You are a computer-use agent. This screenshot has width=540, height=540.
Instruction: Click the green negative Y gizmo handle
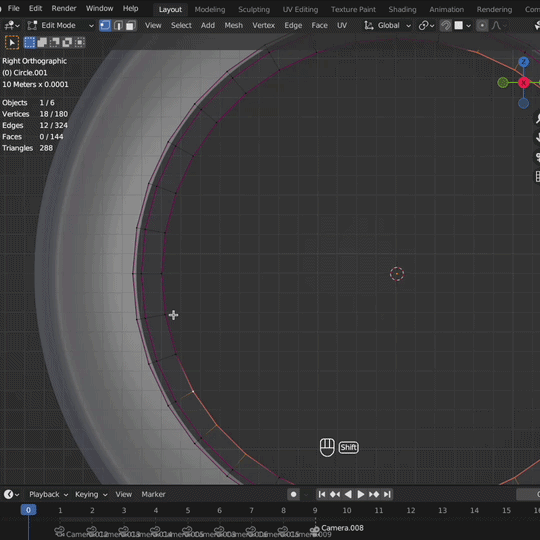[x=503, y=83]
